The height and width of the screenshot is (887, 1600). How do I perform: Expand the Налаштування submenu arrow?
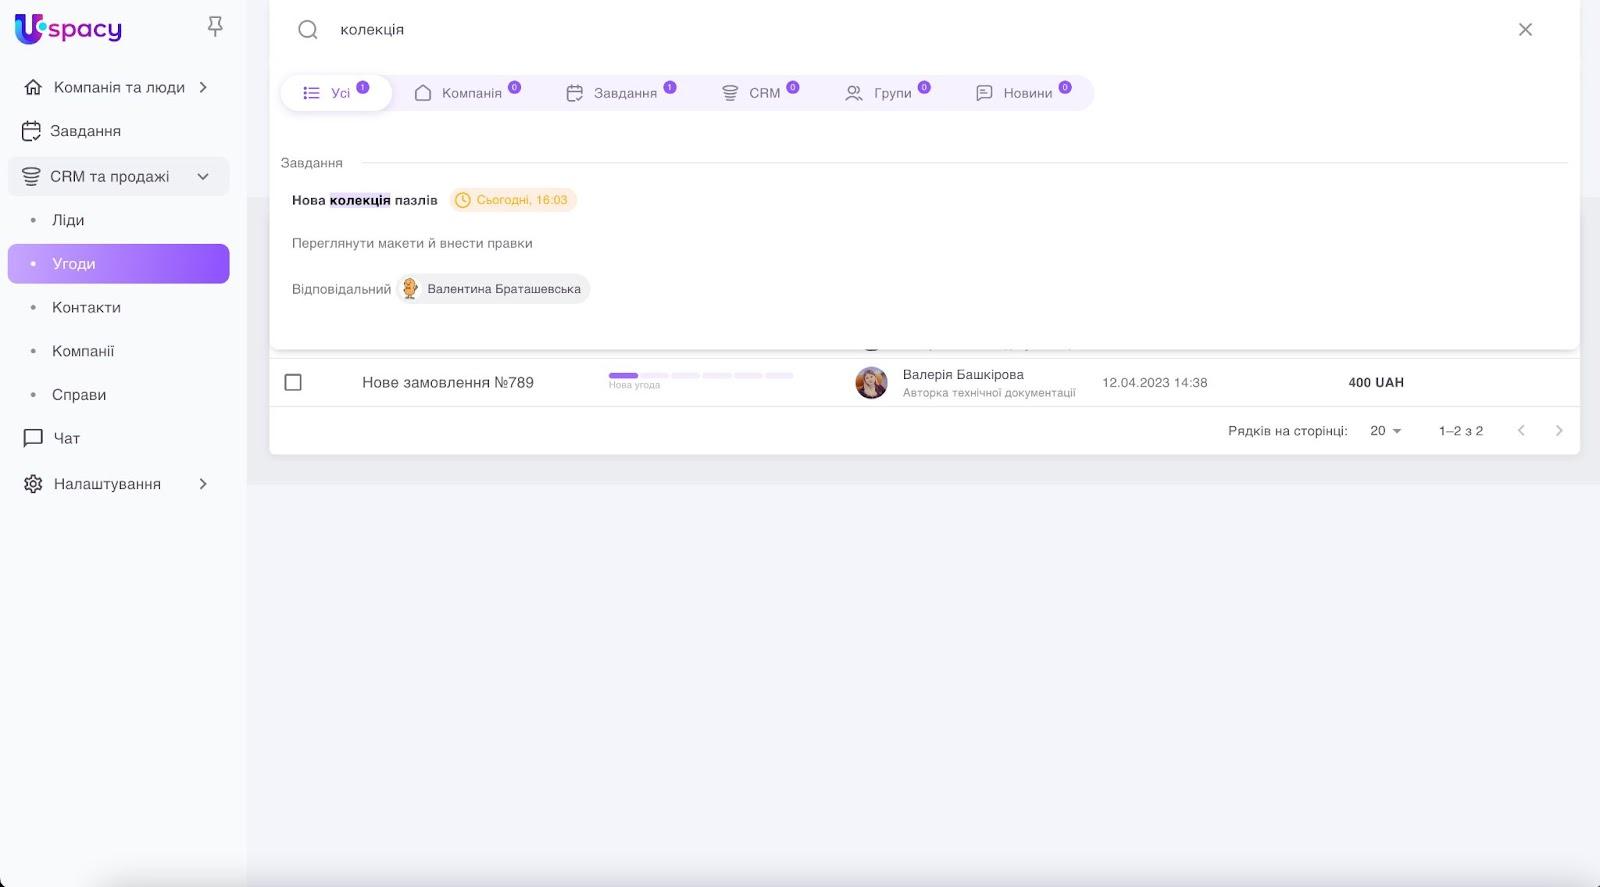click(203, 484)
